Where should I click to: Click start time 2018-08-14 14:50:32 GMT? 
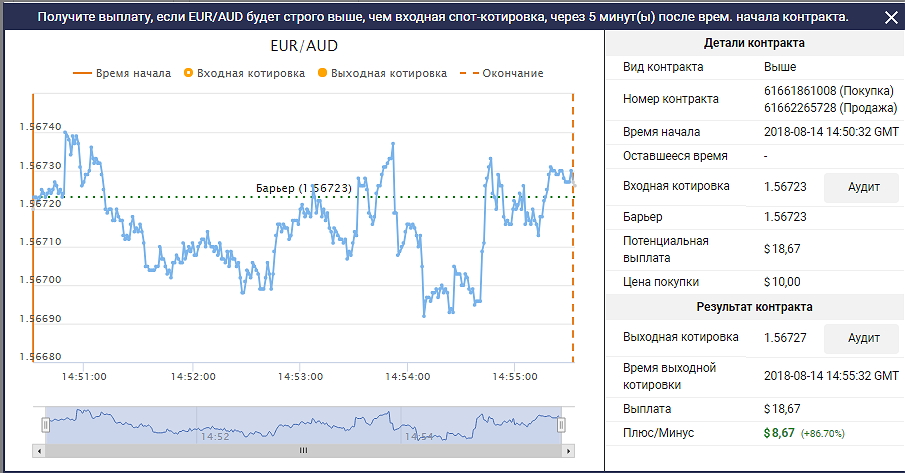click(831, 132)
